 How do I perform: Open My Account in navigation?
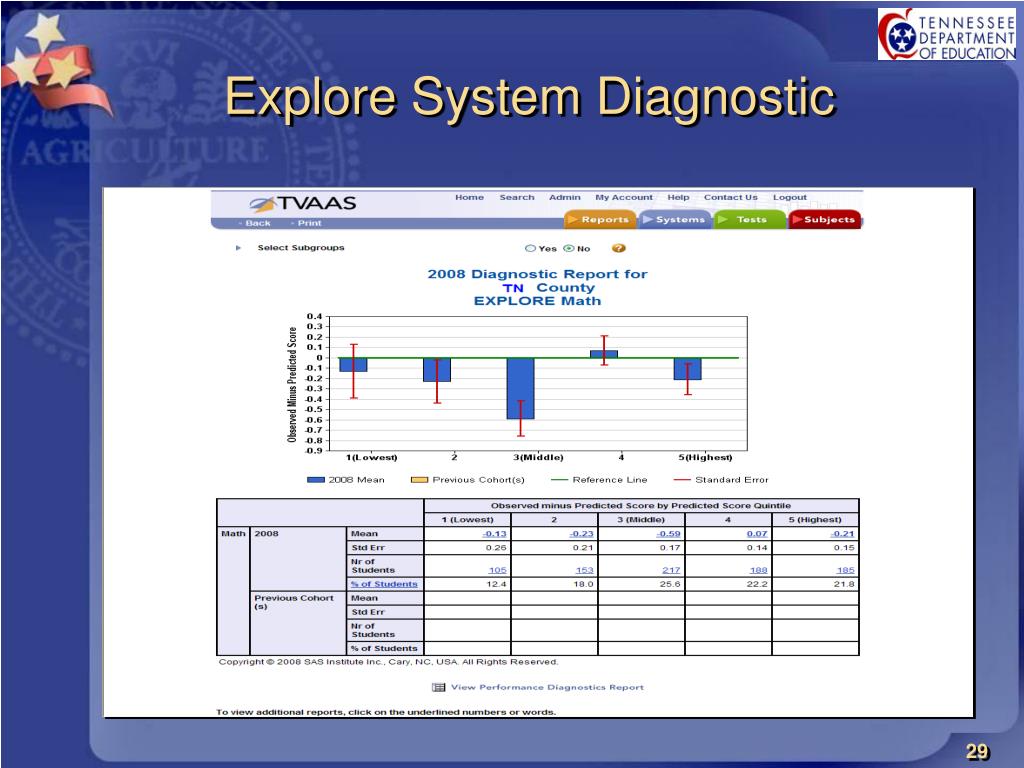624,197
